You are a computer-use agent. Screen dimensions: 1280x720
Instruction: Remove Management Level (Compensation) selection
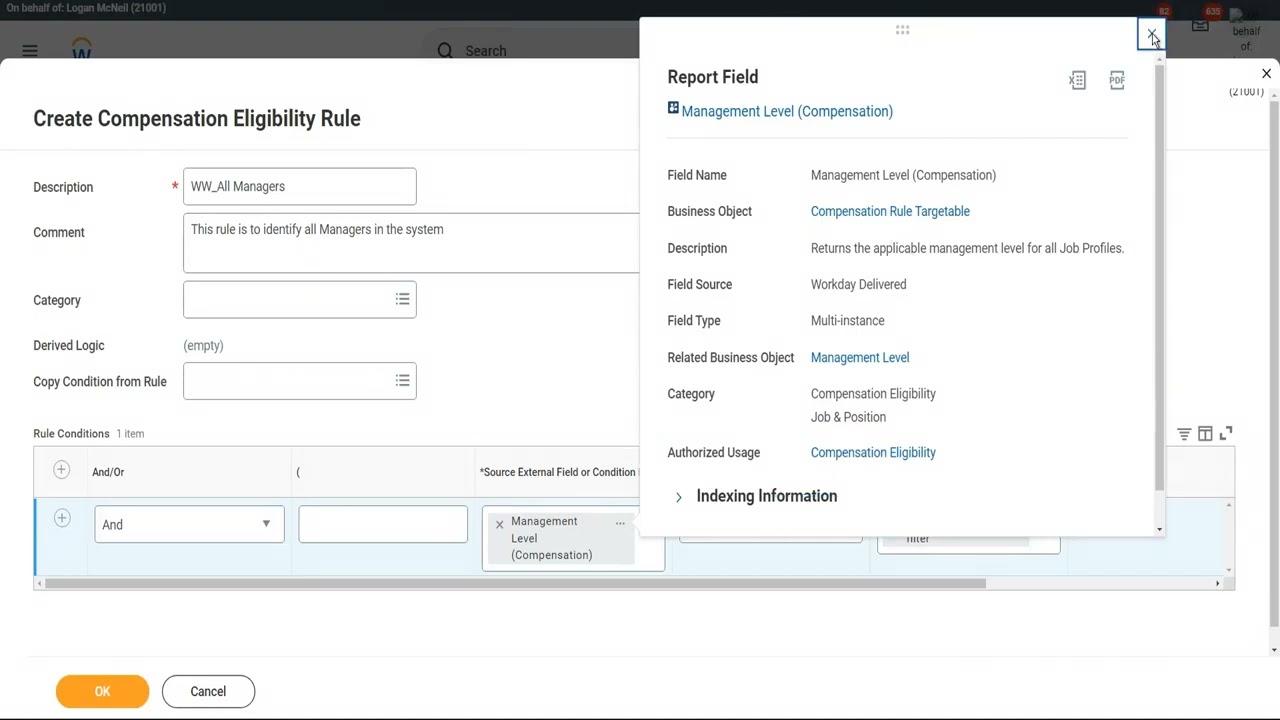[x=499, y=524]
